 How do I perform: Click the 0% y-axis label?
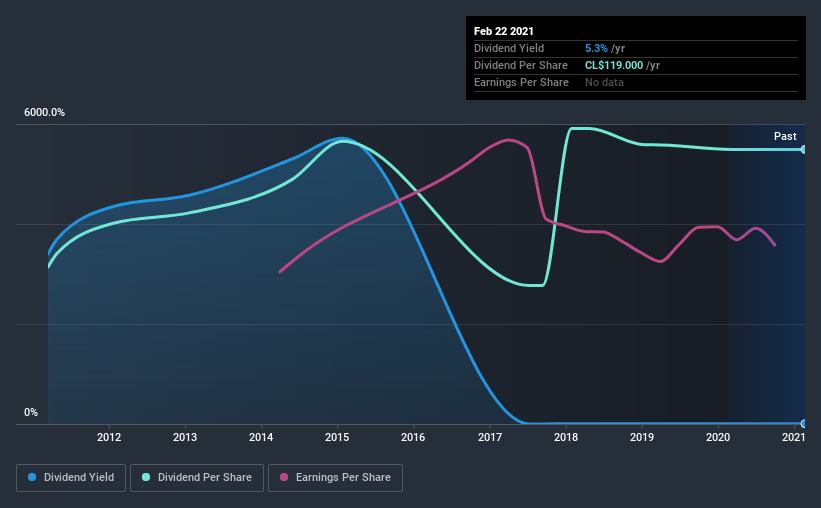coord(31,413)
